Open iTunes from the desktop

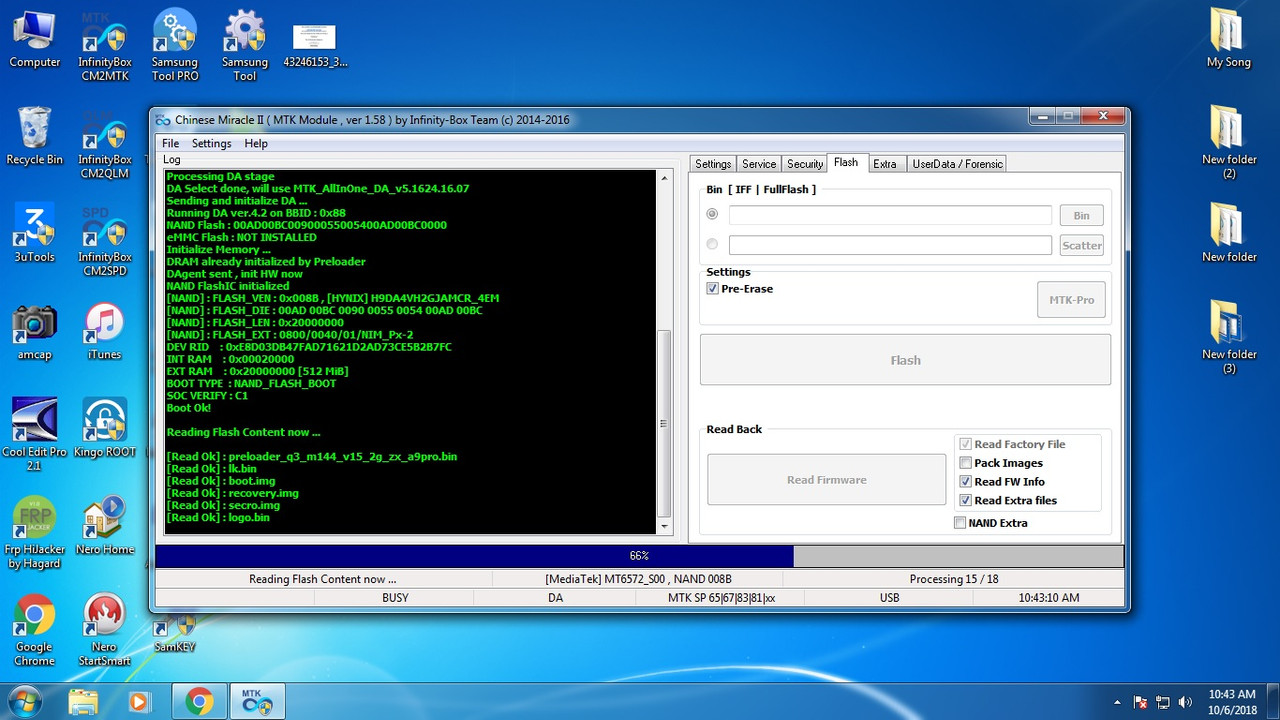coord(105,331)
